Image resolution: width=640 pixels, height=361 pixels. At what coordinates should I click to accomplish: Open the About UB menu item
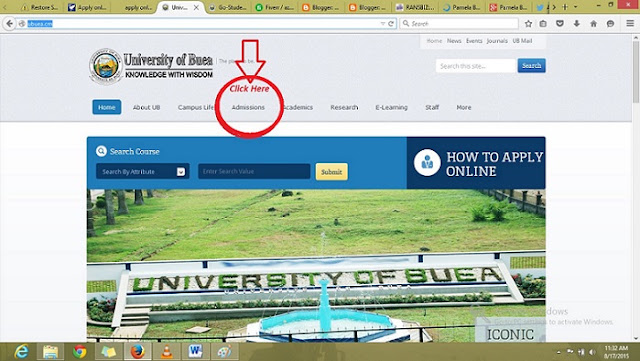click(x=147, y=107)
